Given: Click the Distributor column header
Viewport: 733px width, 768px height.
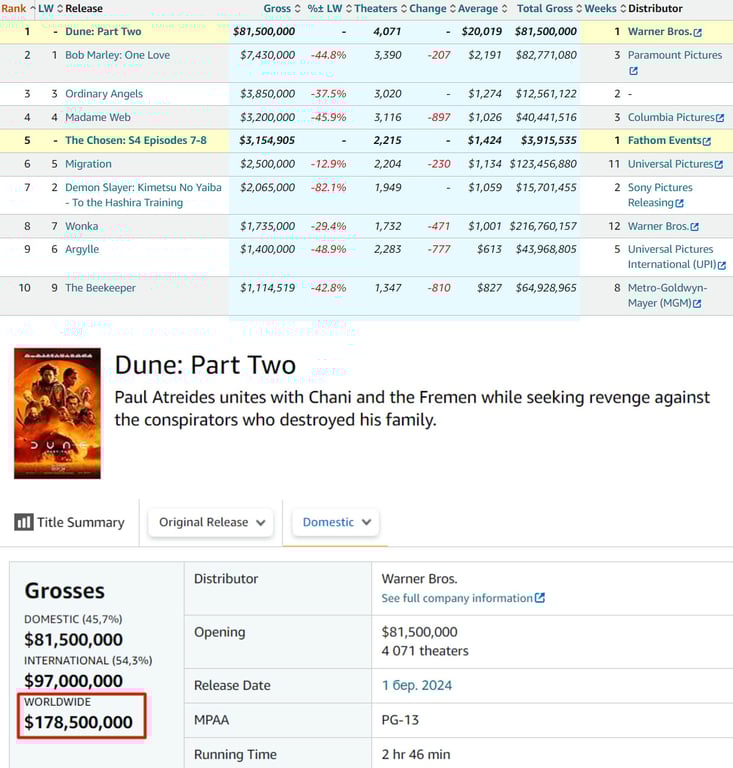Looking at the screenshot, I should coord(655,9).
